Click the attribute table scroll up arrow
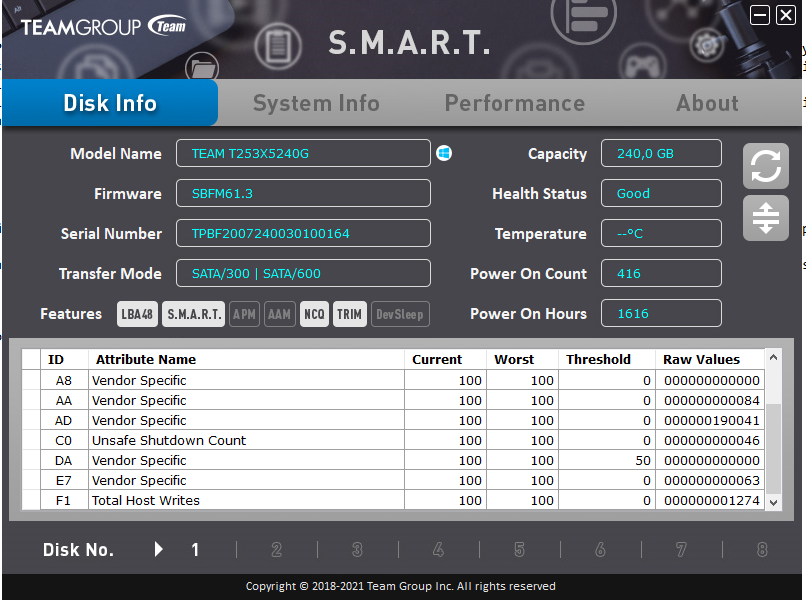The height and width of the screenshot is (601, 806). pos(773,357)
